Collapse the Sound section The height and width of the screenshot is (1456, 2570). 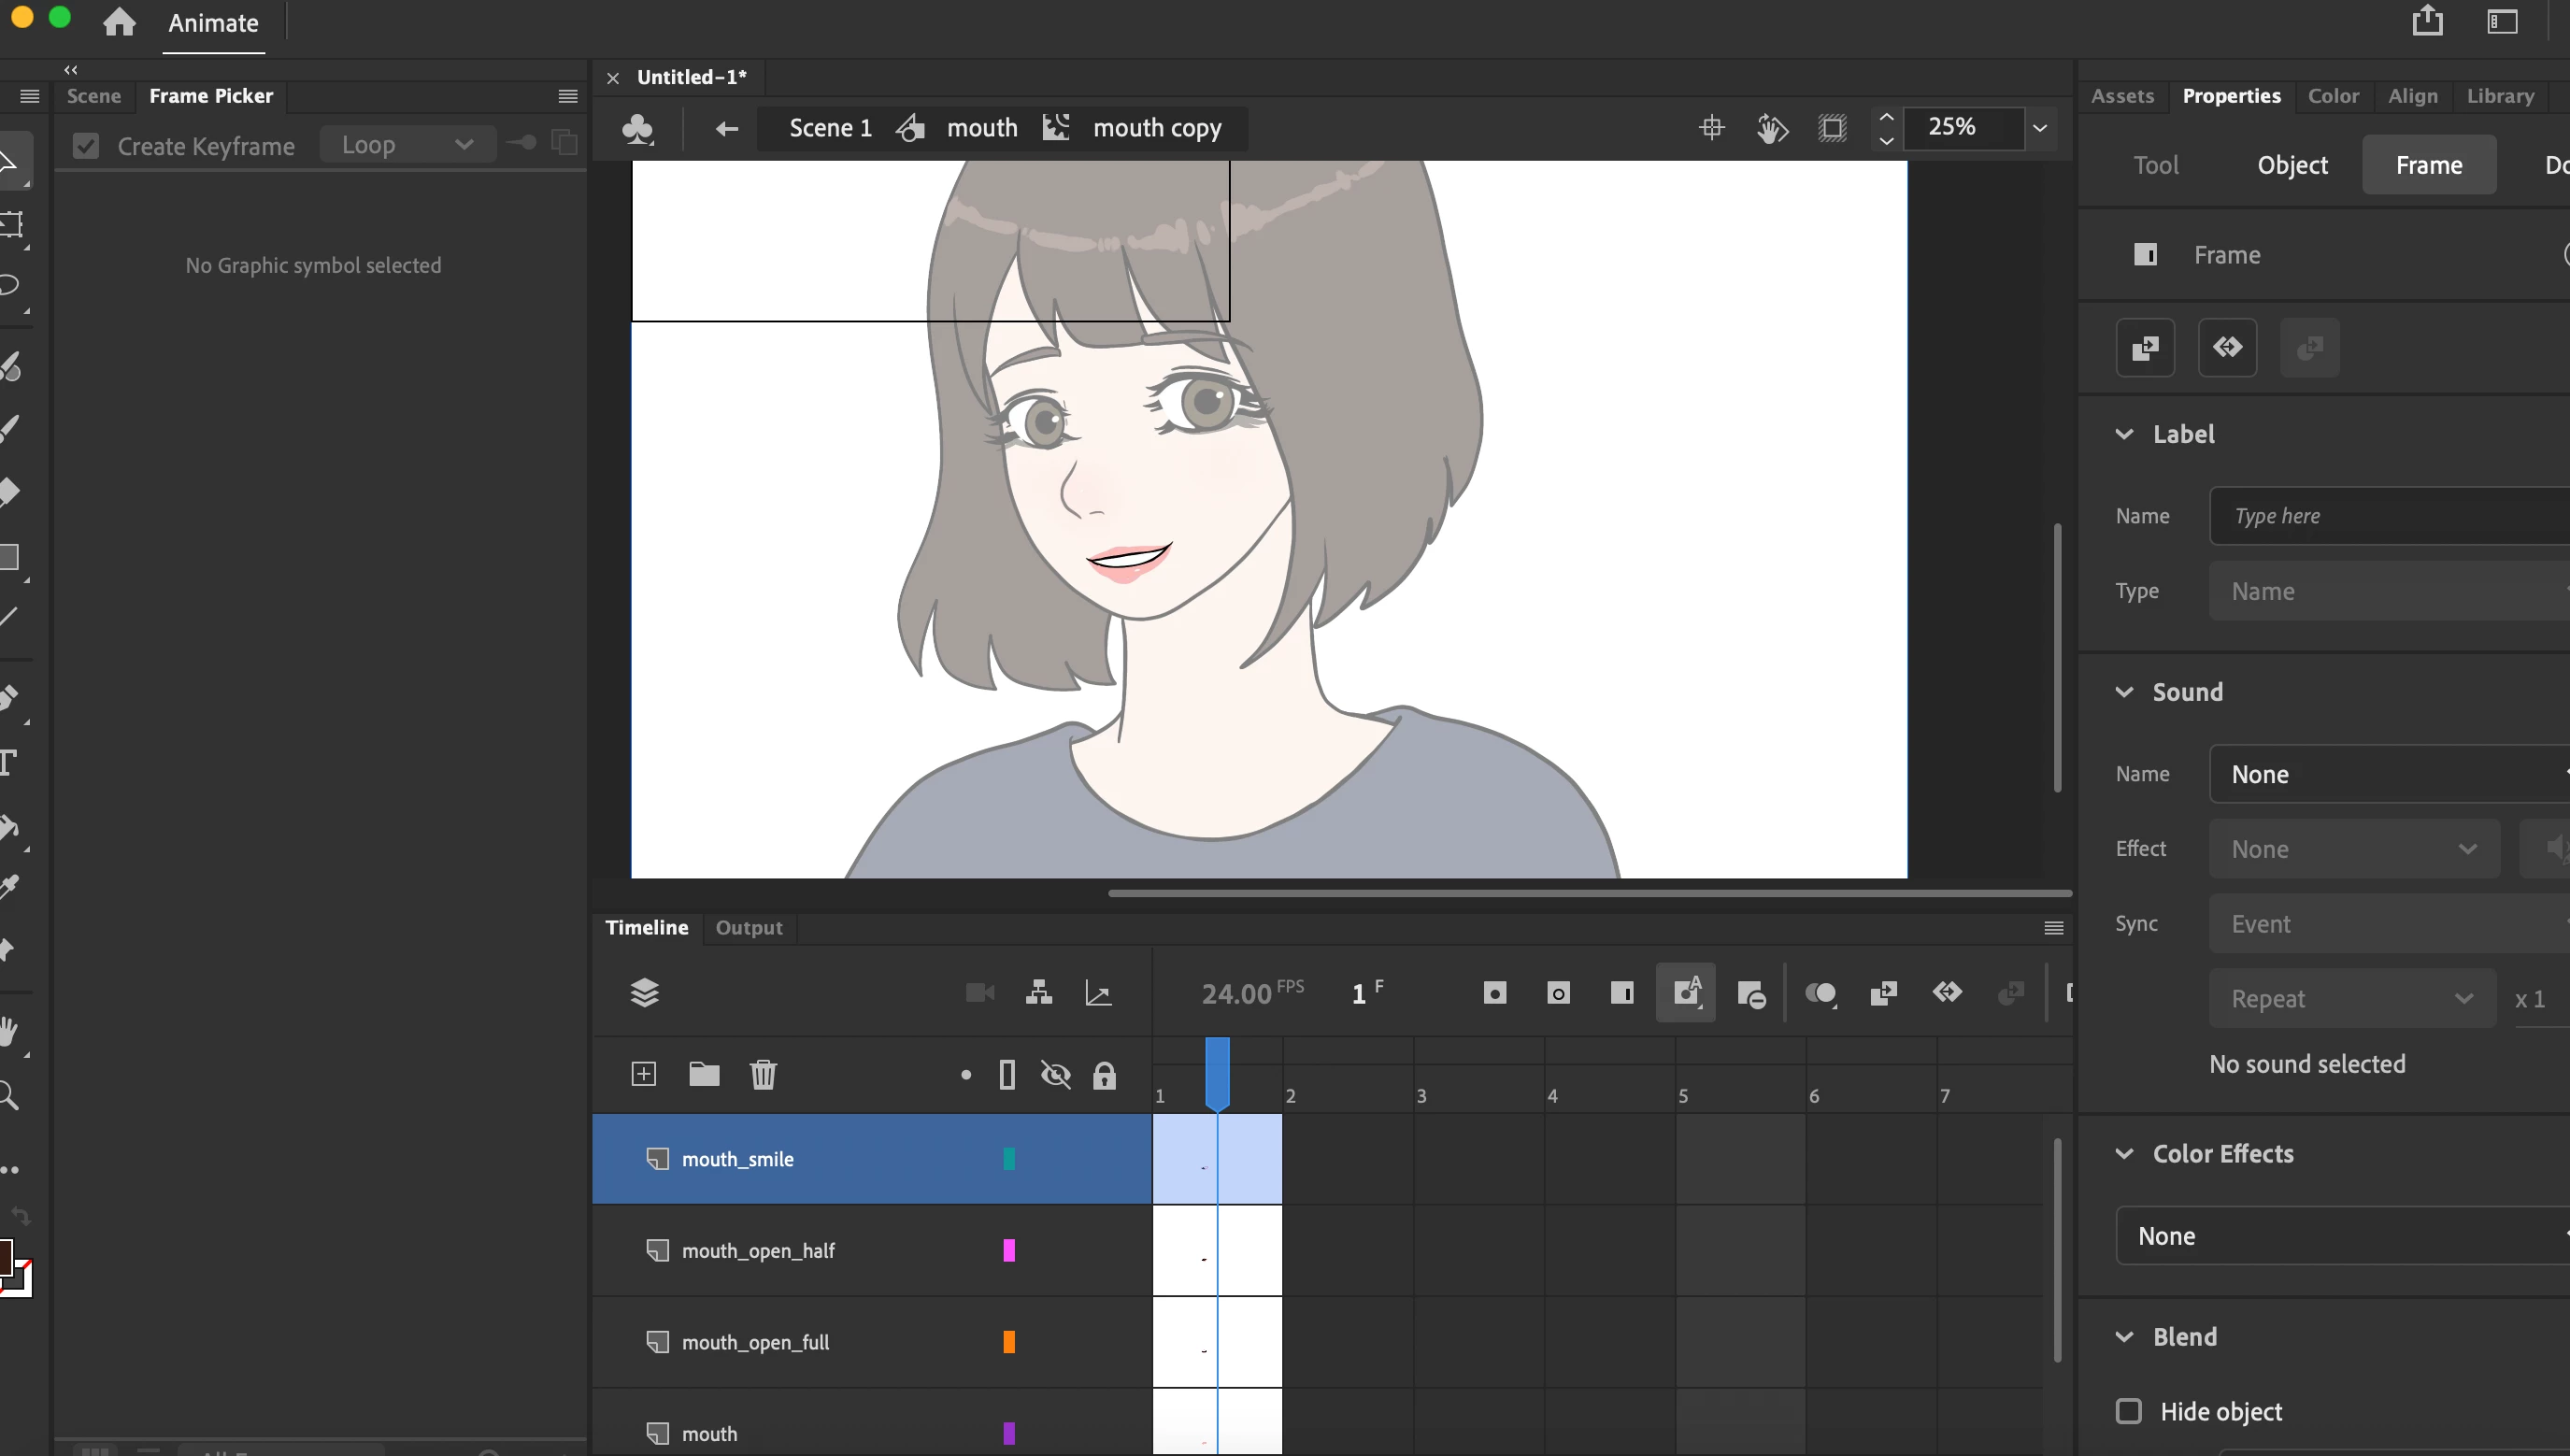(x=2124, y=692)
